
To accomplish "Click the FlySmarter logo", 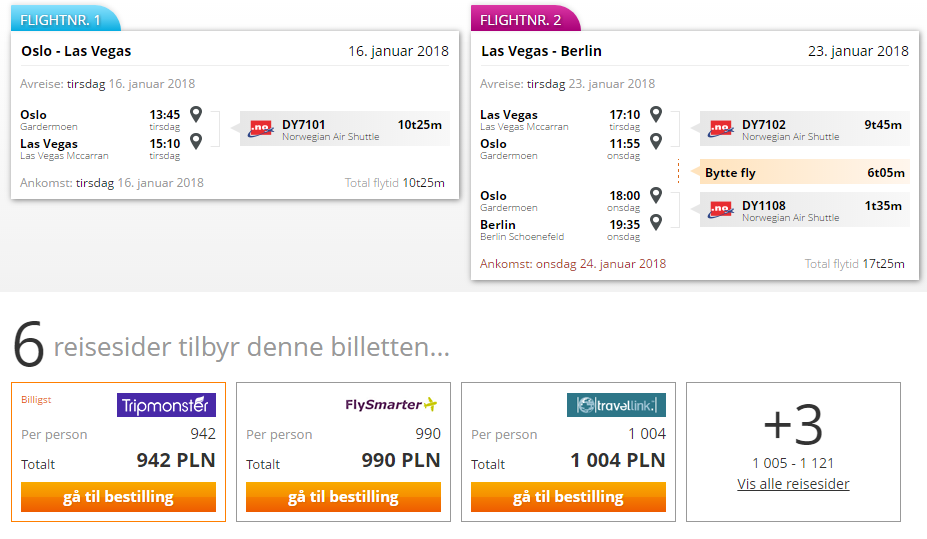I will pos(391,405).
